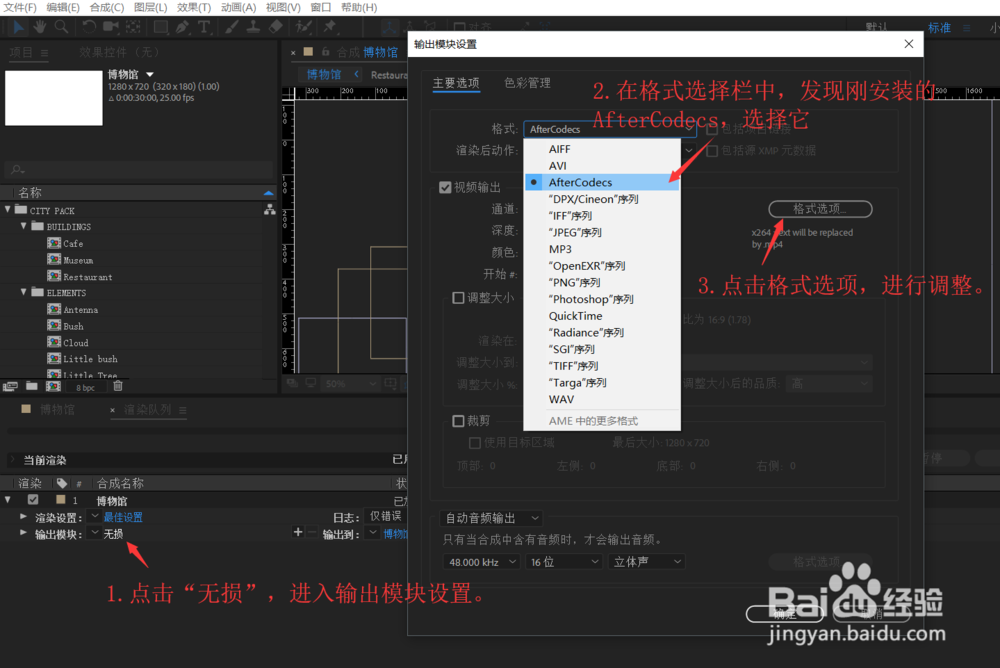
Task: Click the 博物馆 composition thumbnail preview
Action: pyautogui.click(x=54, y=98)
